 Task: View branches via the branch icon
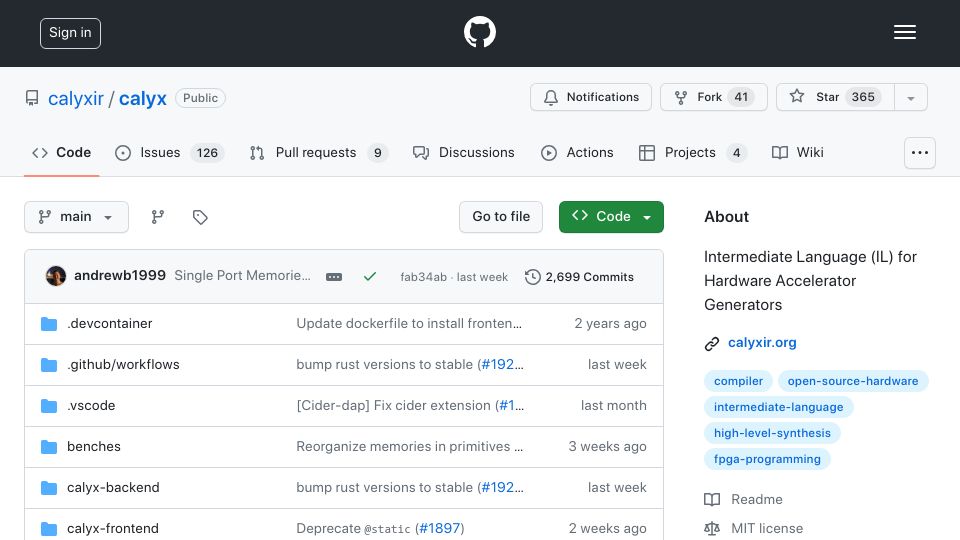(158, 217)
